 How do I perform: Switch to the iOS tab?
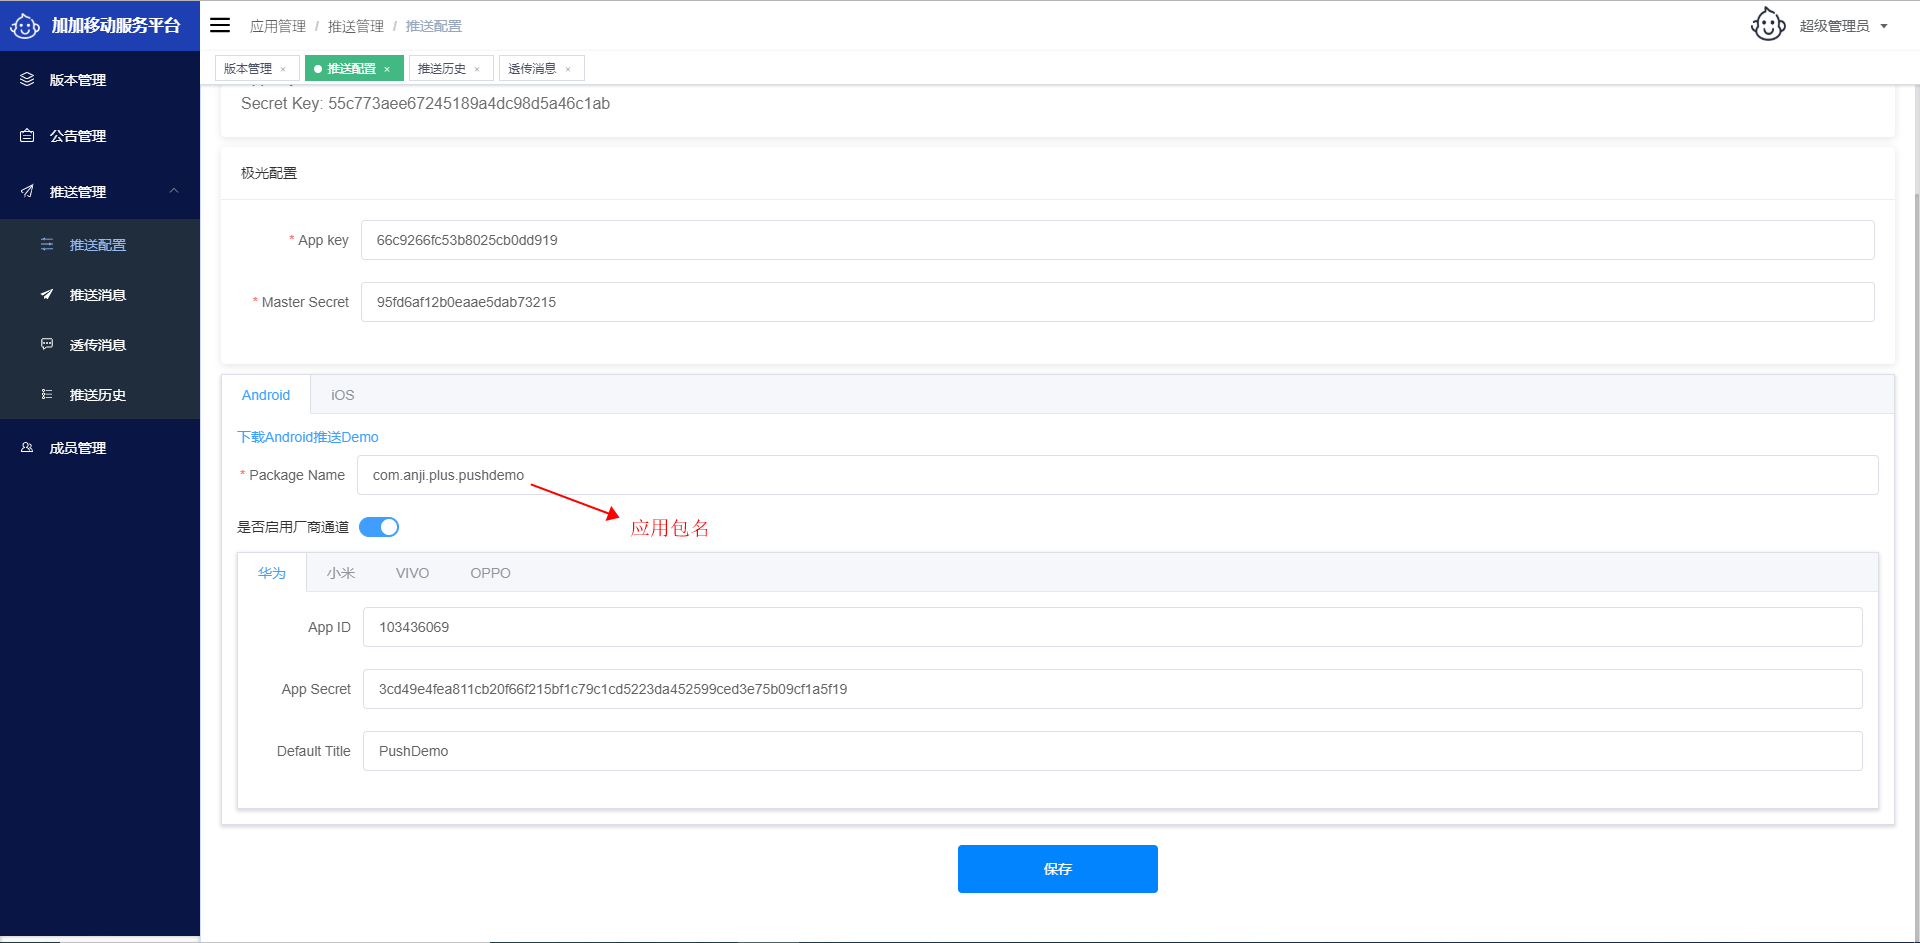342,395
